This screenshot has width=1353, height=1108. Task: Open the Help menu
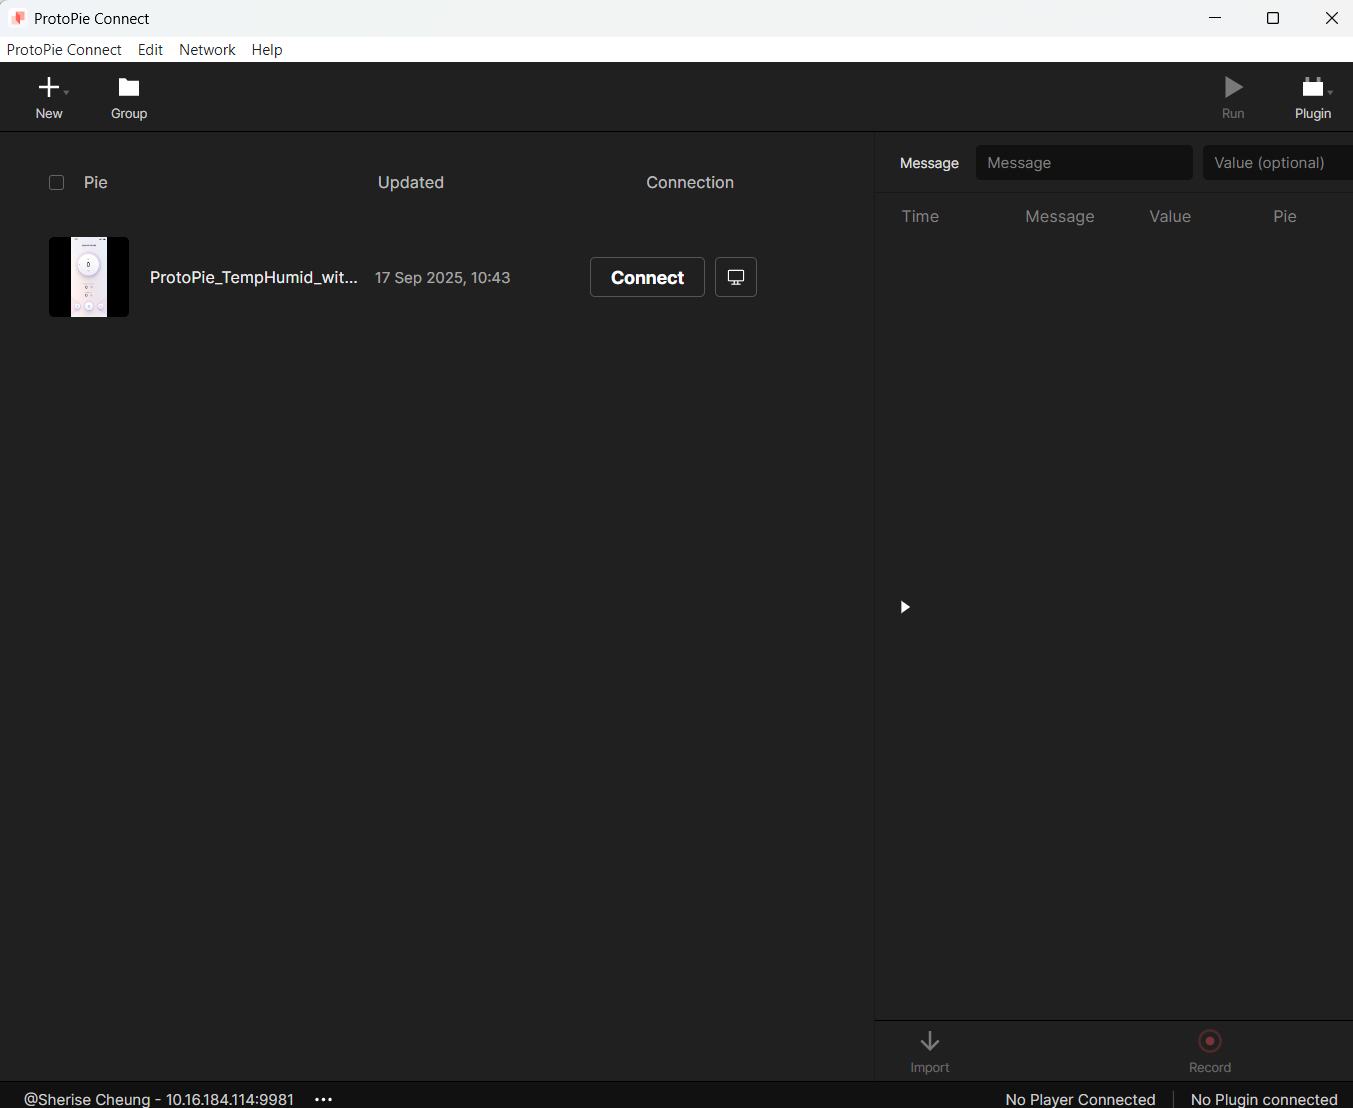coord(266,49)
